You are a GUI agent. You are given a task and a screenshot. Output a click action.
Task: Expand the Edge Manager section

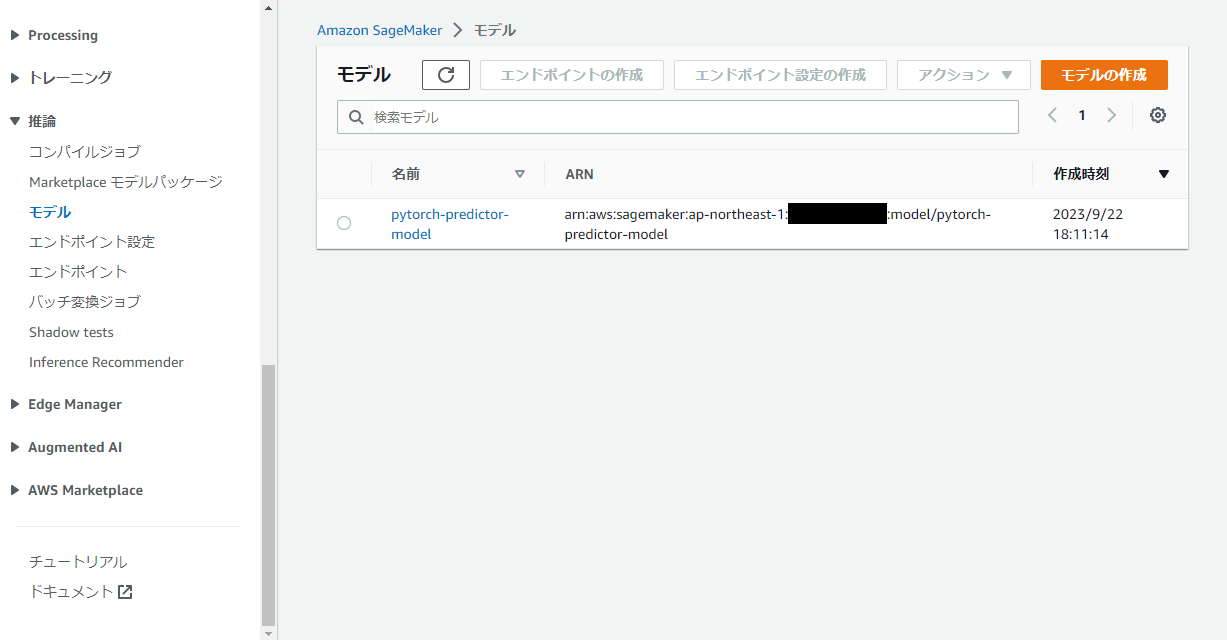point(74,404)
